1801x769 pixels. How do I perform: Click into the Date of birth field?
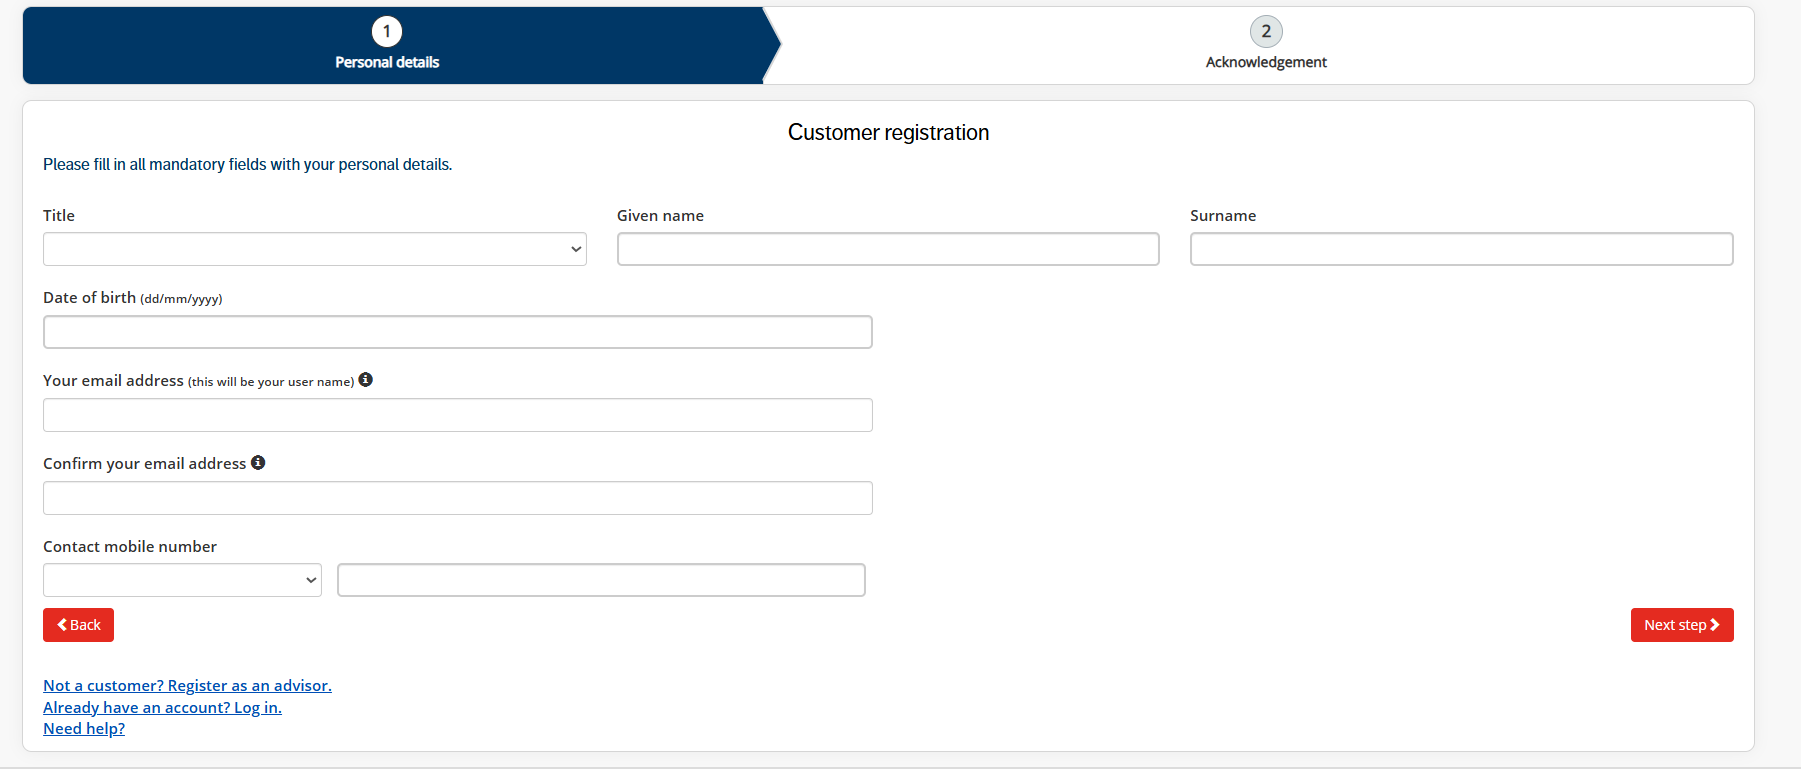[x=457, y=332]
